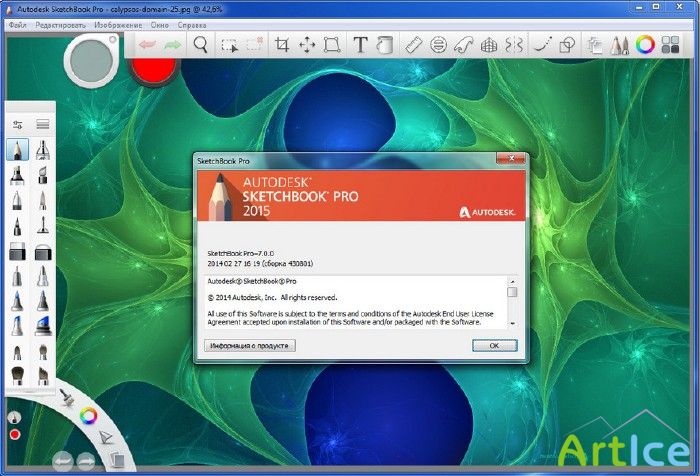Open the file pages icon in lagoon

(x=117, y=458)
